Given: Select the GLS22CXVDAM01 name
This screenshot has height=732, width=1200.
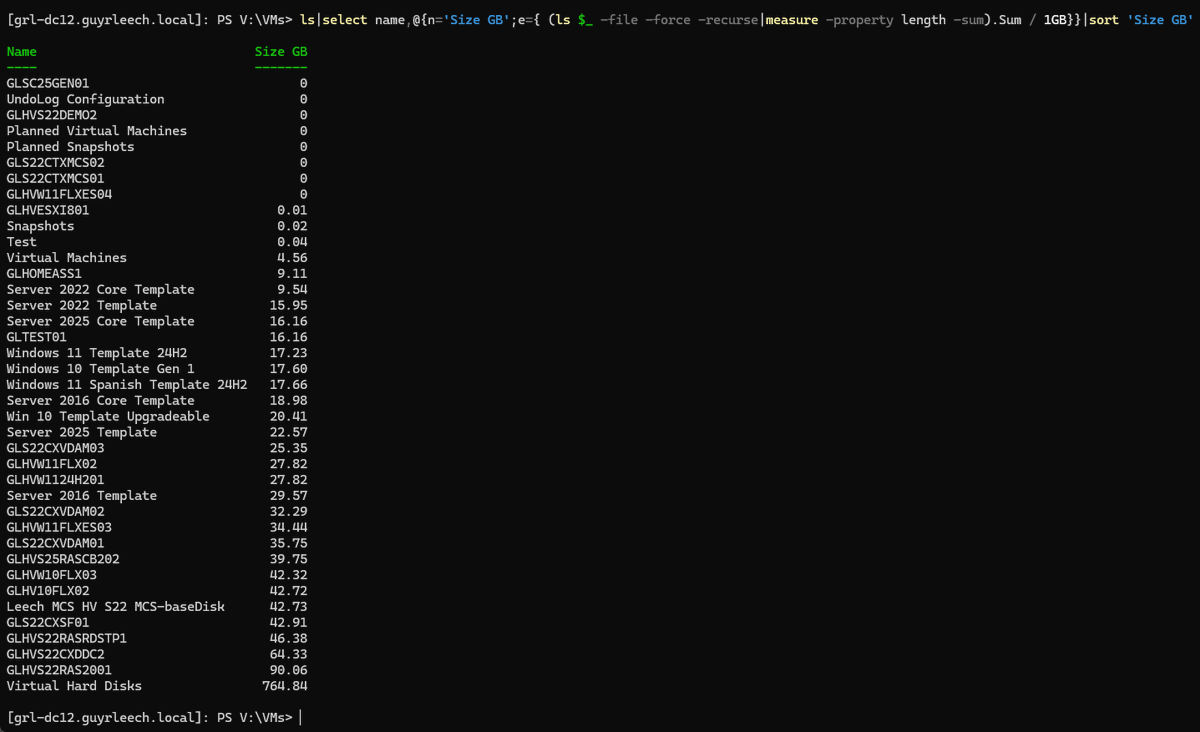Looking at the screenshot, I should [55, 544].
